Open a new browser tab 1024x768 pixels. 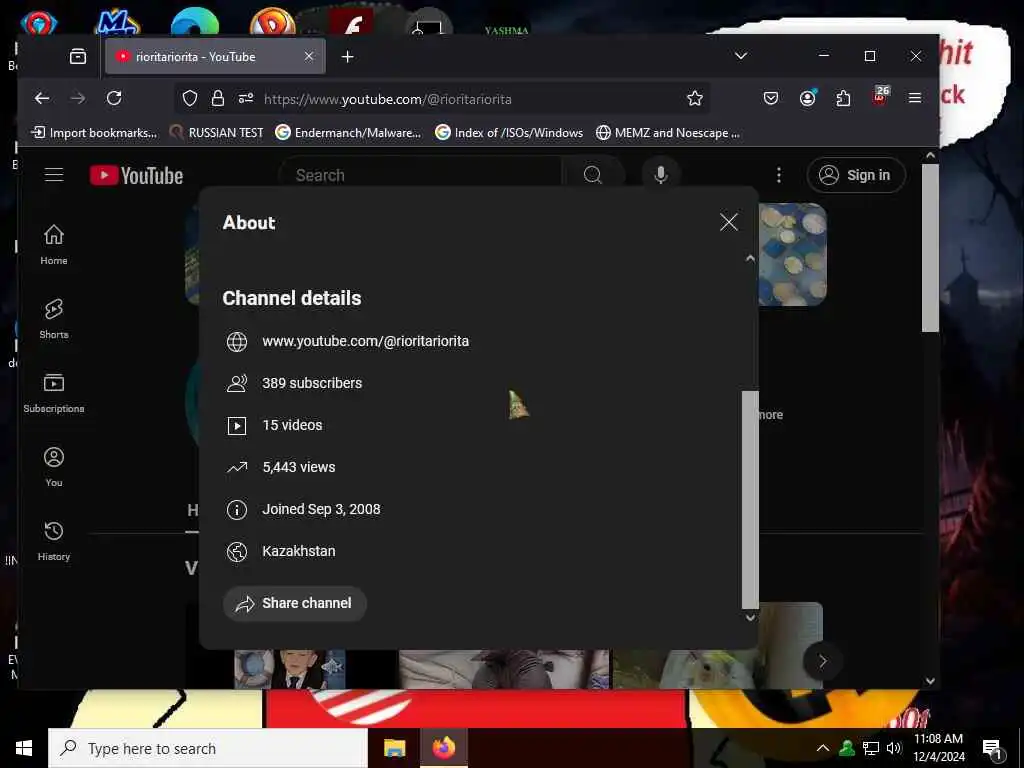click(x=347, y=57)
